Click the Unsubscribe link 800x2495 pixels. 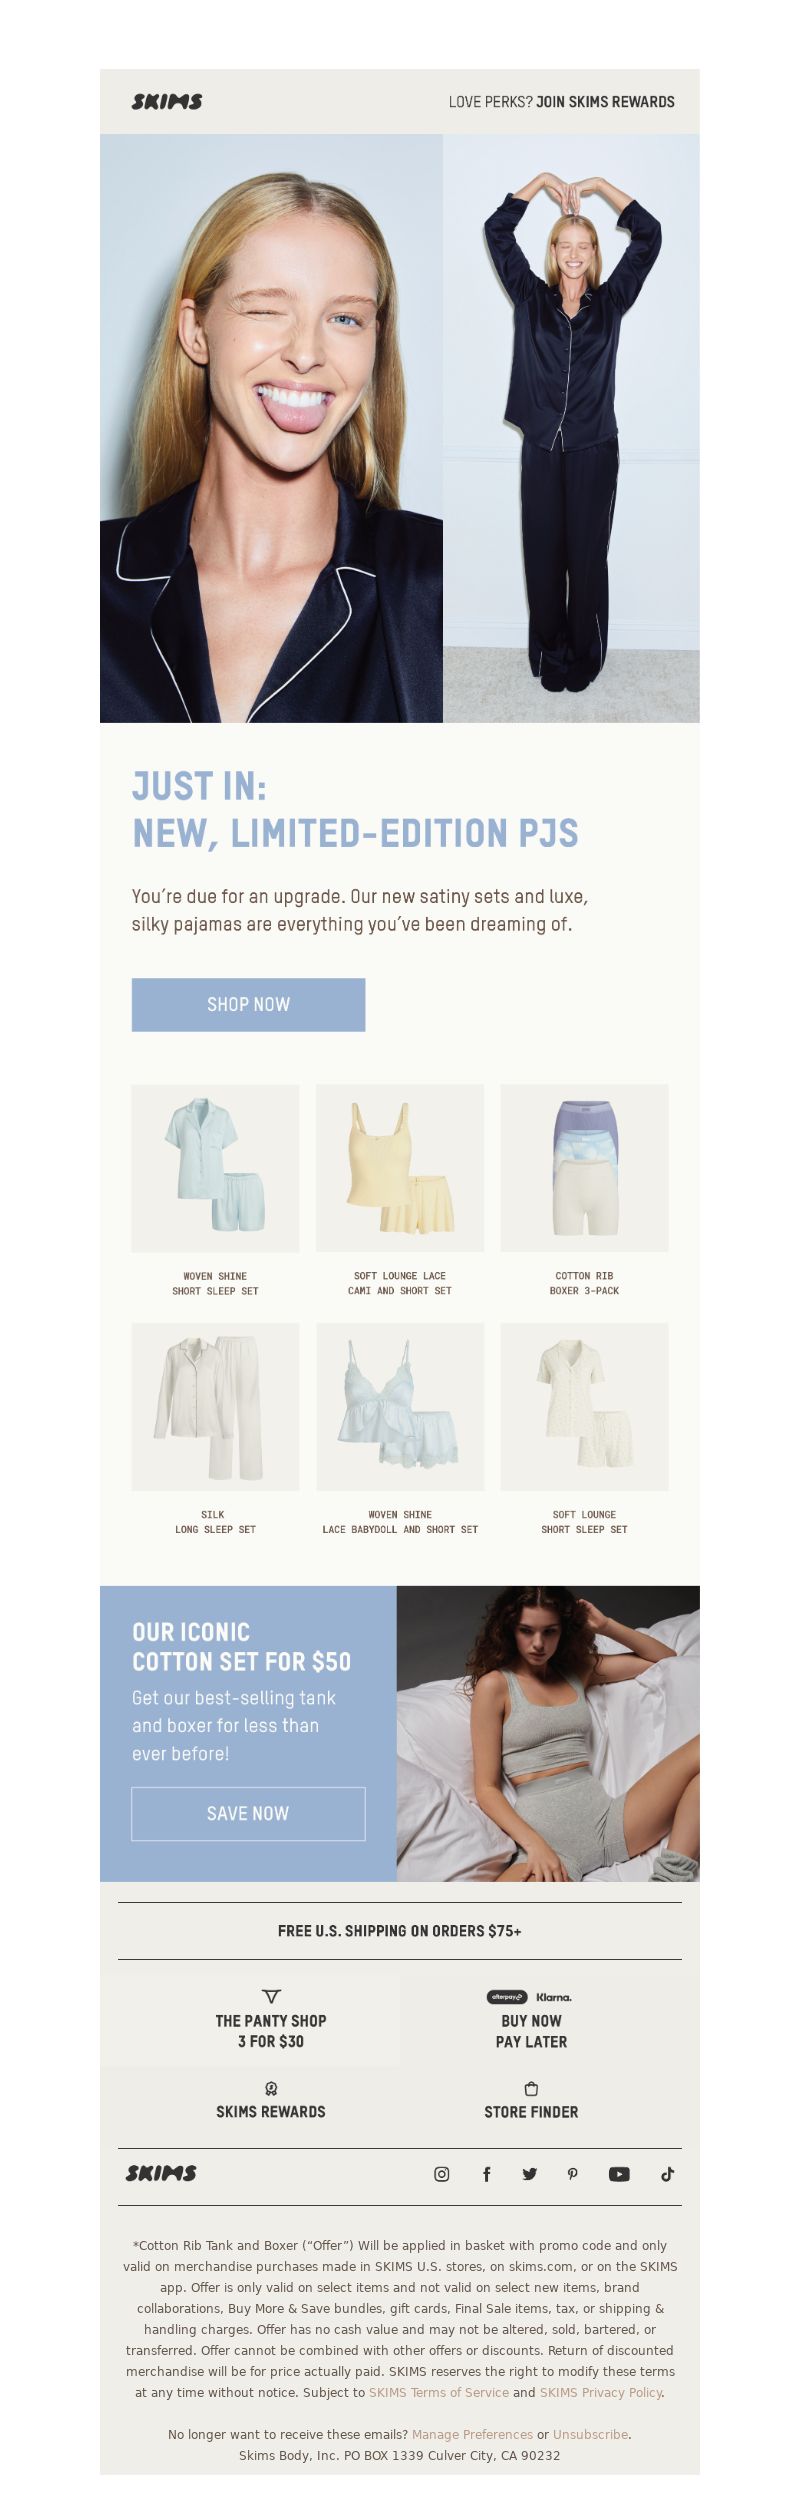590,2435
